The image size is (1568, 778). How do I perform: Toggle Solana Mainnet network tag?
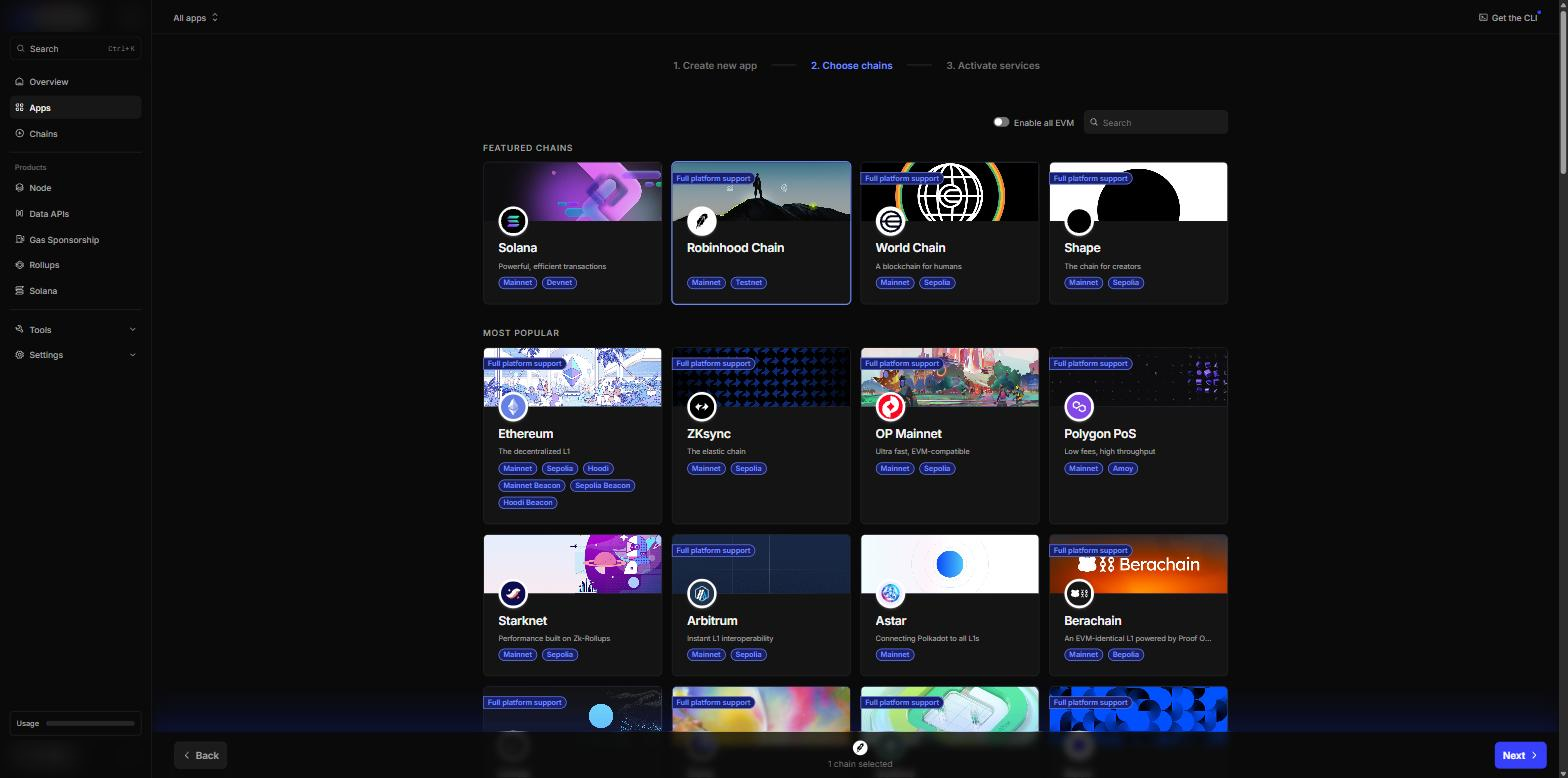[x=518, y=283]
